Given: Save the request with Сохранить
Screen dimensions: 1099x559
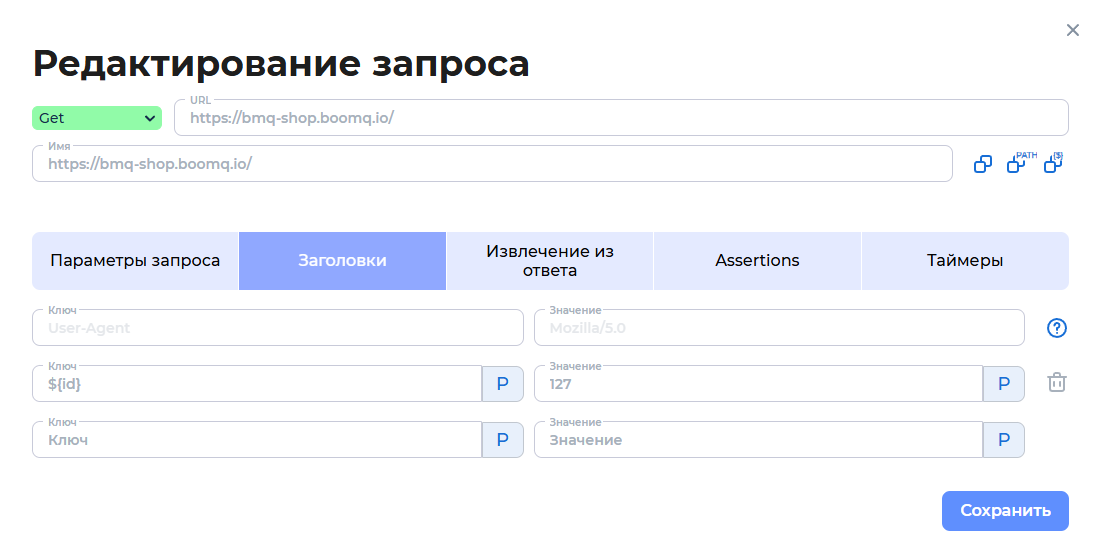Looking at the screenshot, I should point(1005,511).
